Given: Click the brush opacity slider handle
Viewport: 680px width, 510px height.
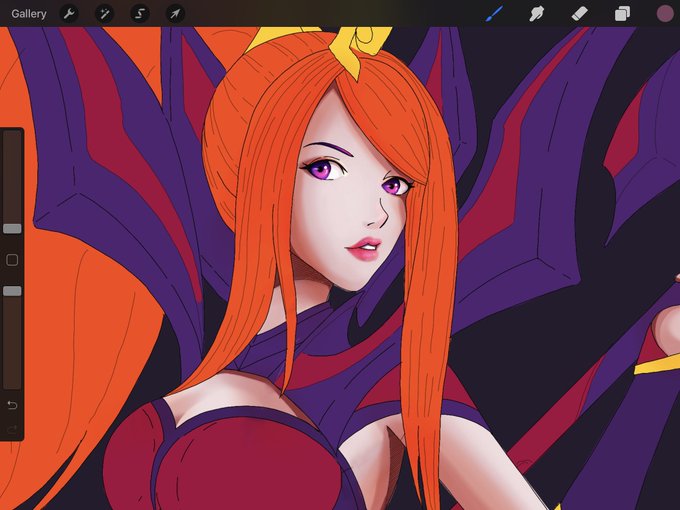Looking at the screenshot, I should coord(12,291).
